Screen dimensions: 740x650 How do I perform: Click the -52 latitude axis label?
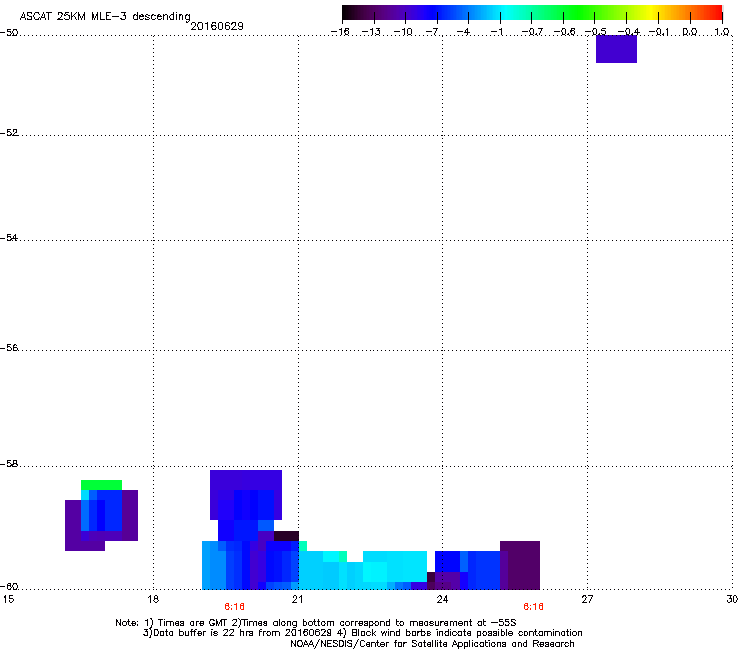(x=9, y=133)
